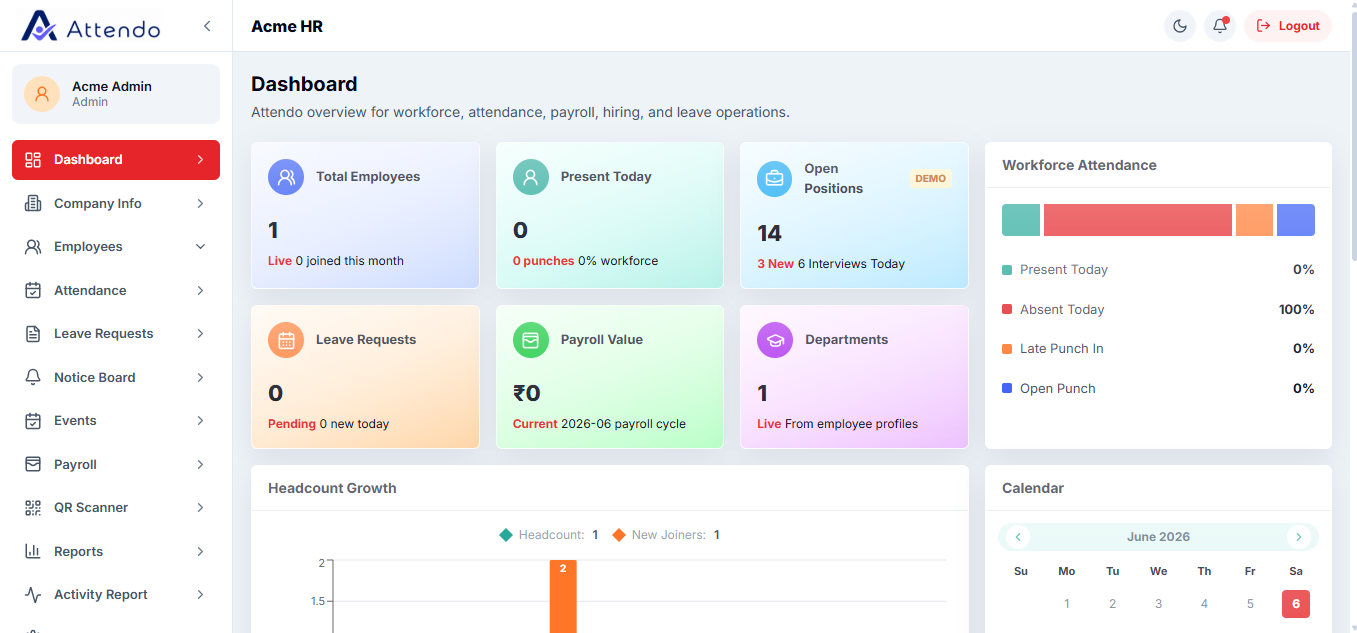Image resolution: width=1357 pixels, height=633 pixels.
Task: Click the Departments graduation cap icon
Action: coord(775,340)
